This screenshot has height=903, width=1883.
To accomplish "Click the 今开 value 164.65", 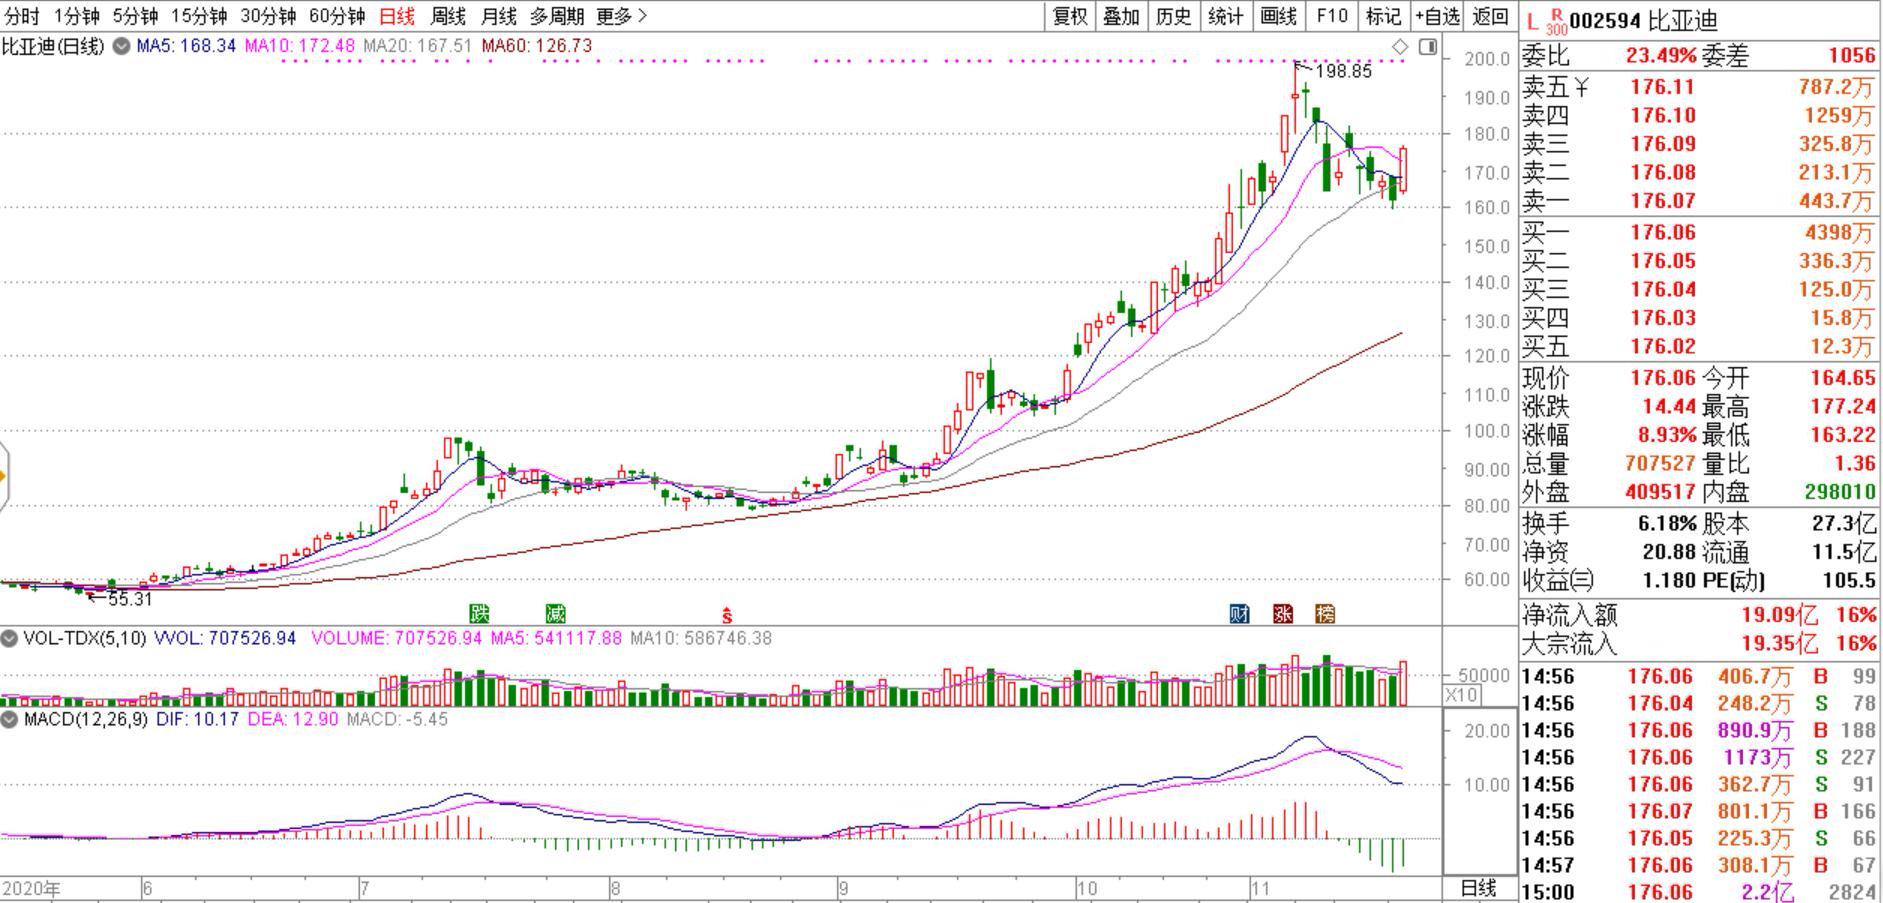I will pyautogui.click(x=1843, y=378).
